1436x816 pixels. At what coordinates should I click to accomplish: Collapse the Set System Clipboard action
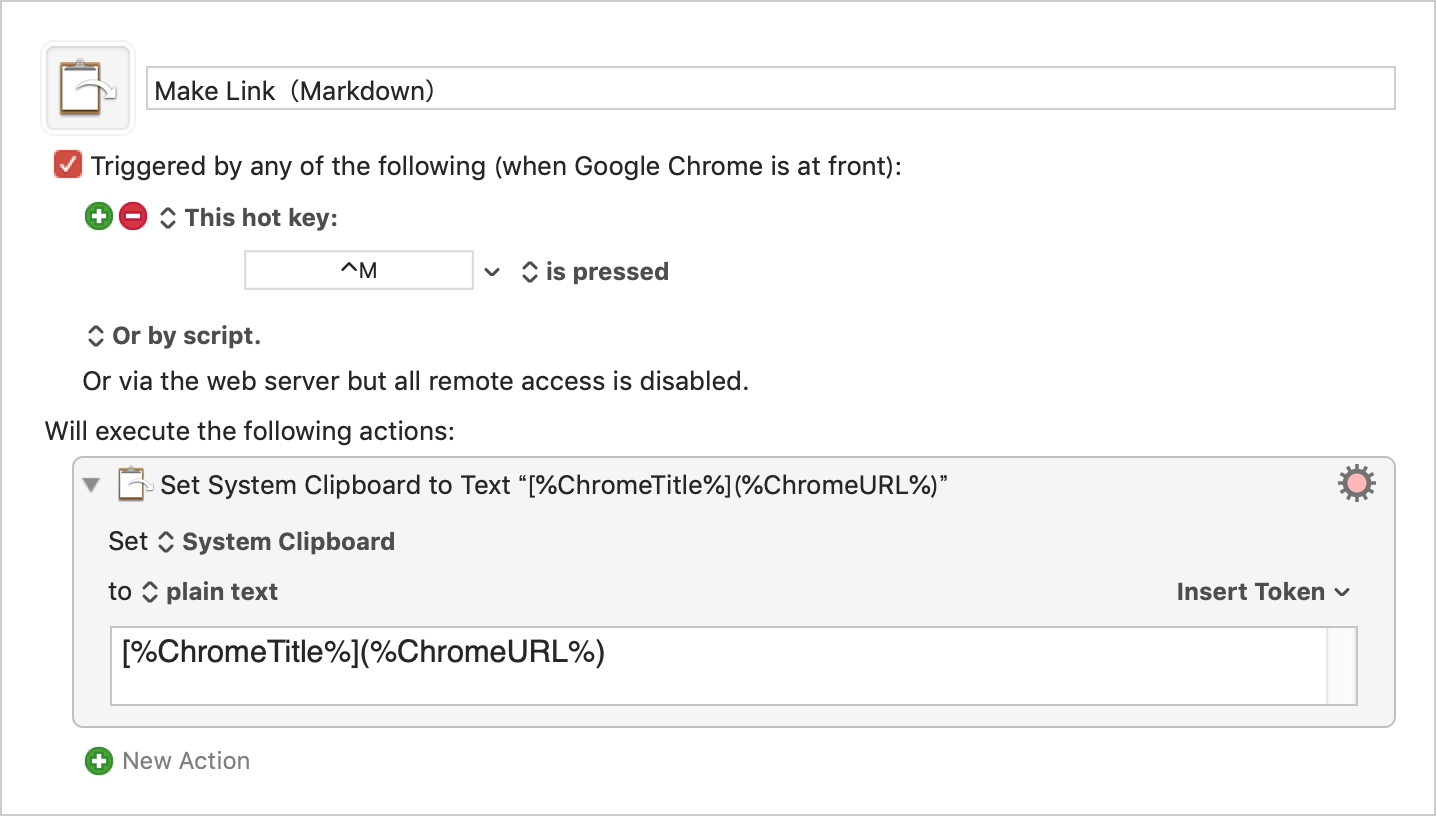coord(92,485)
